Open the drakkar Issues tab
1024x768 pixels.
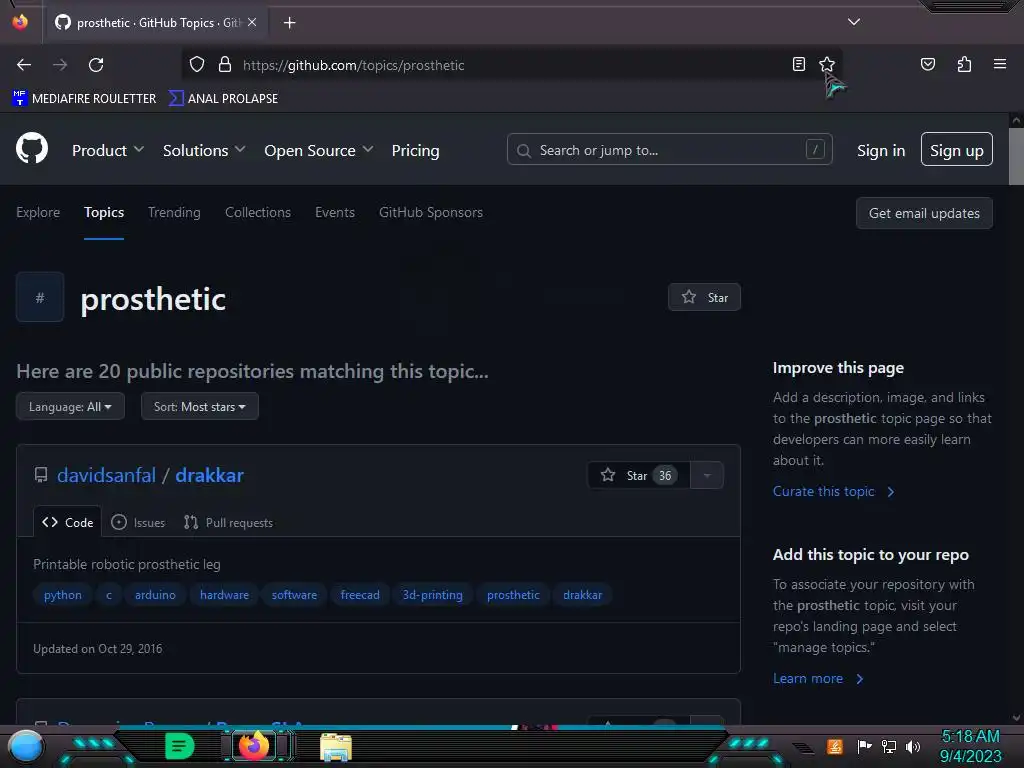[x=138, y=522]
